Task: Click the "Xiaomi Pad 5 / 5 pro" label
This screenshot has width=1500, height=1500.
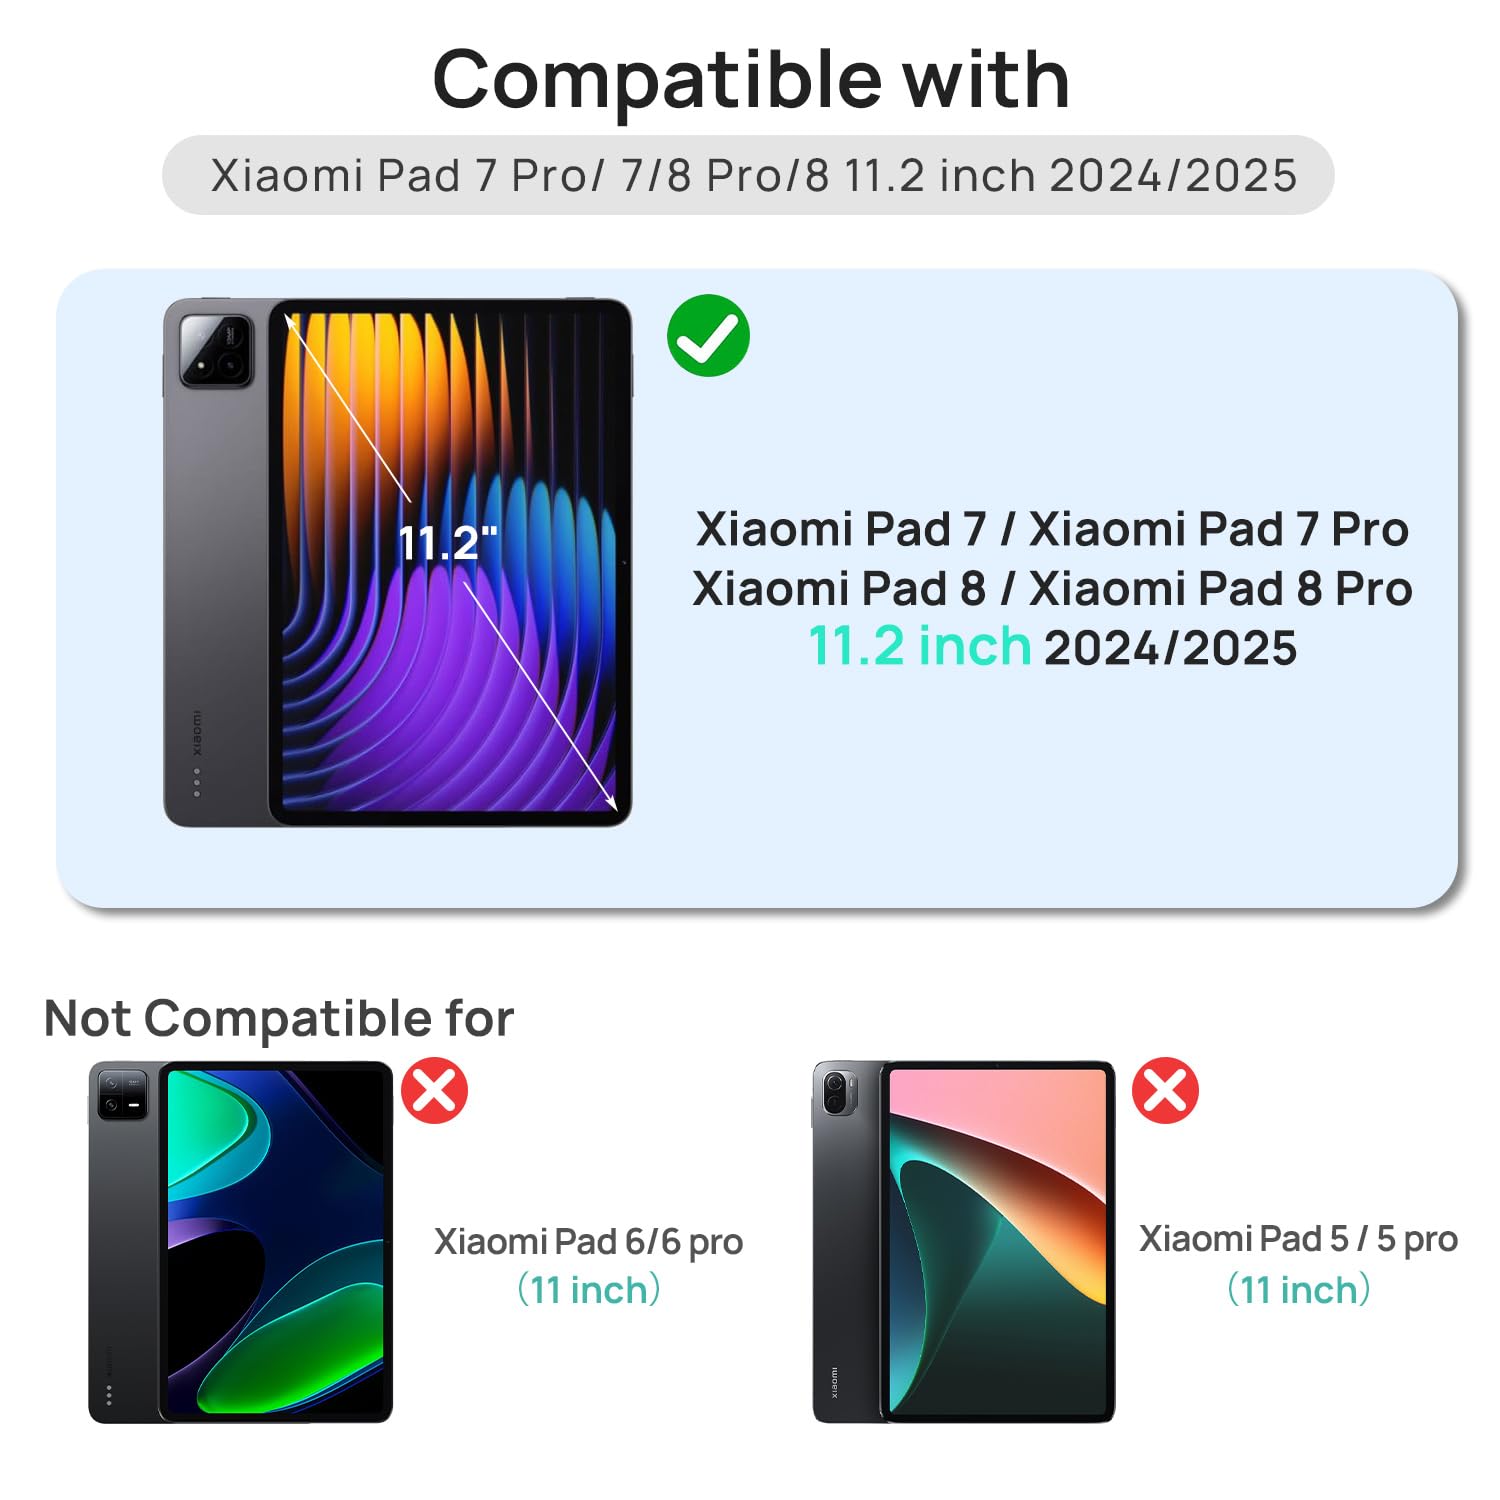Action: coord(1298,1239)
